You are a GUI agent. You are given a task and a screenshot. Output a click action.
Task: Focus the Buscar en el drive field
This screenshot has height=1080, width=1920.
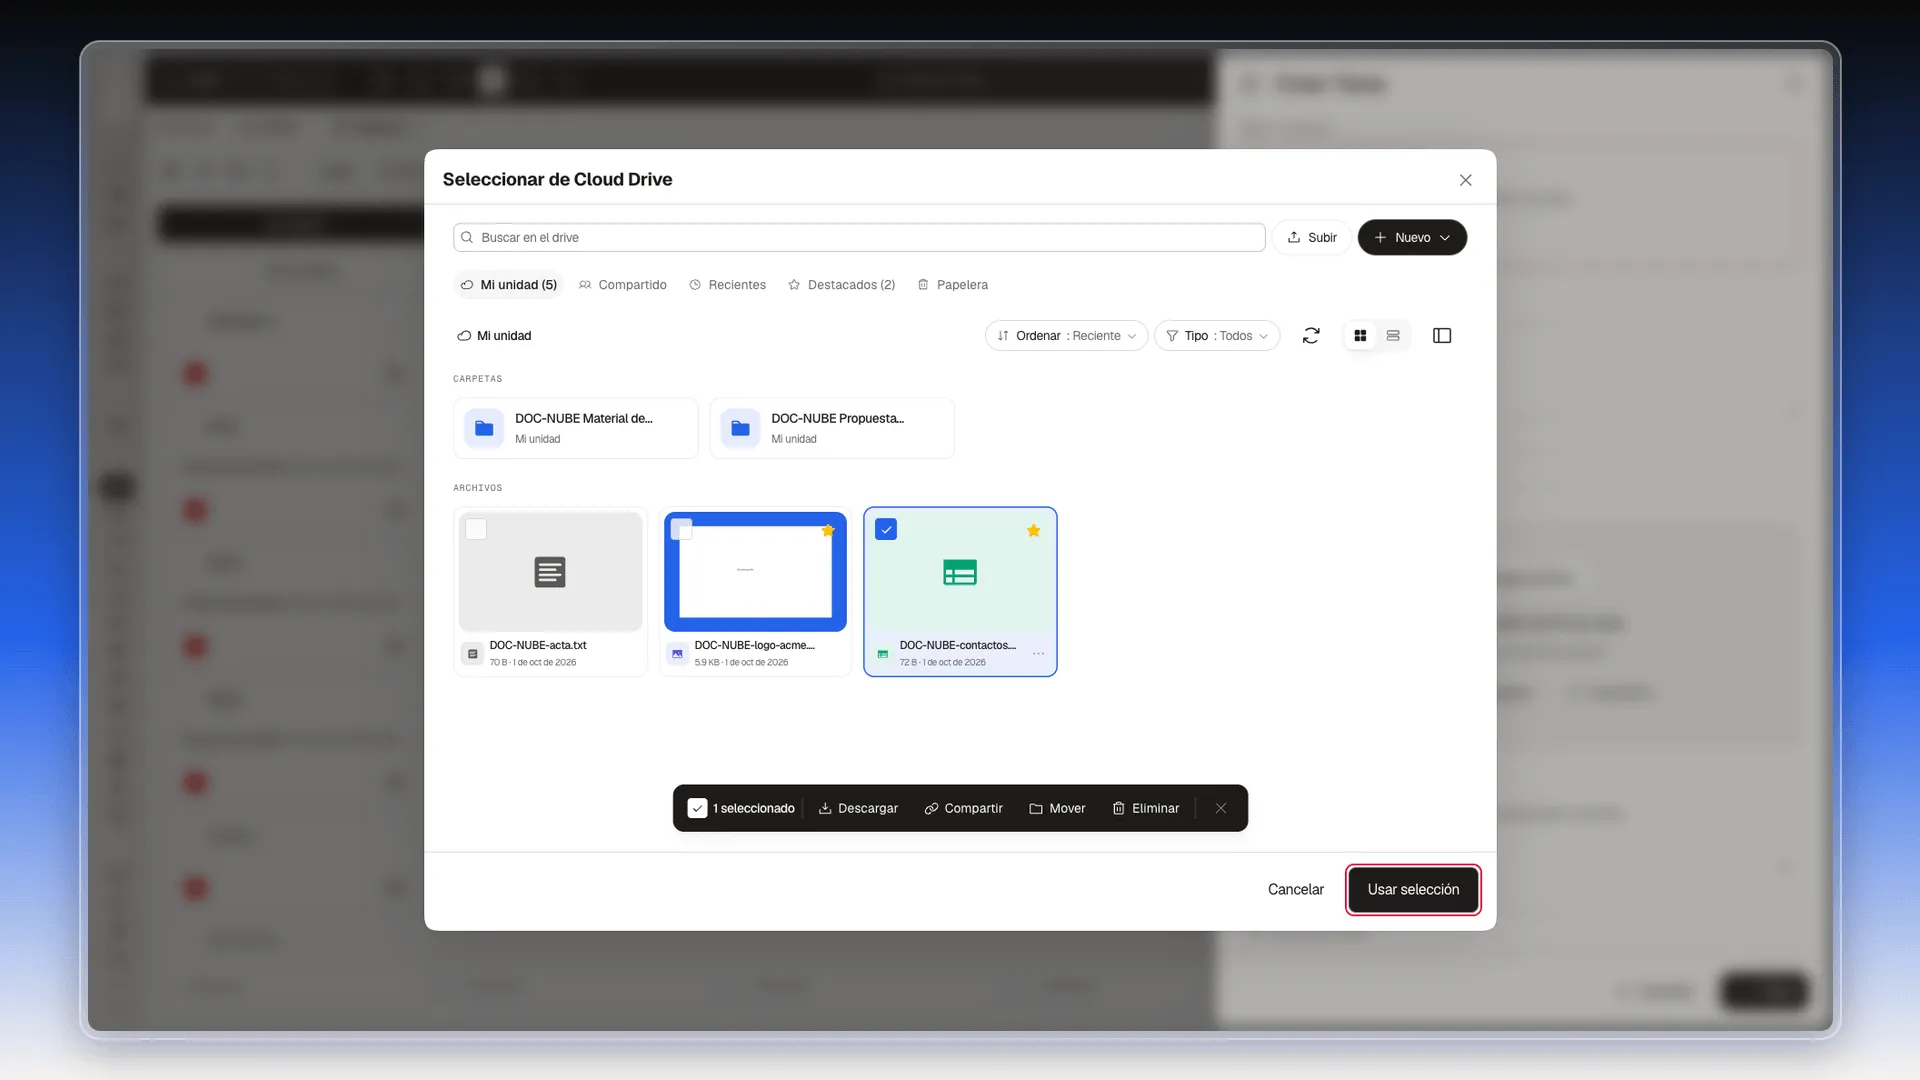(859, 238)
